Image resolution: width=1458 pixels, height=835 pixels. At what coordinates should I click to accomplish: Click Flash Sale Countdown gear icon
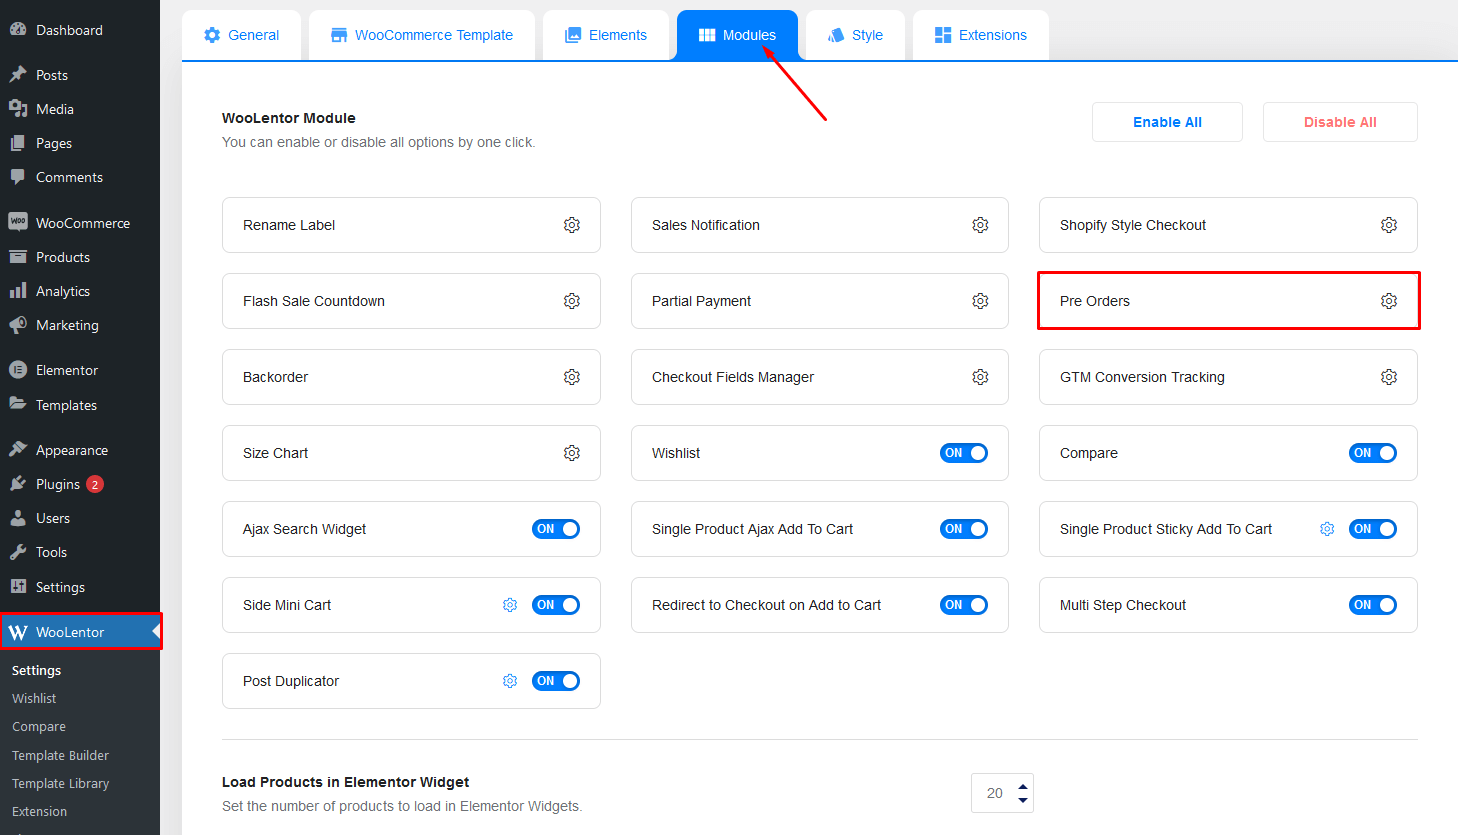click(571, 301)
